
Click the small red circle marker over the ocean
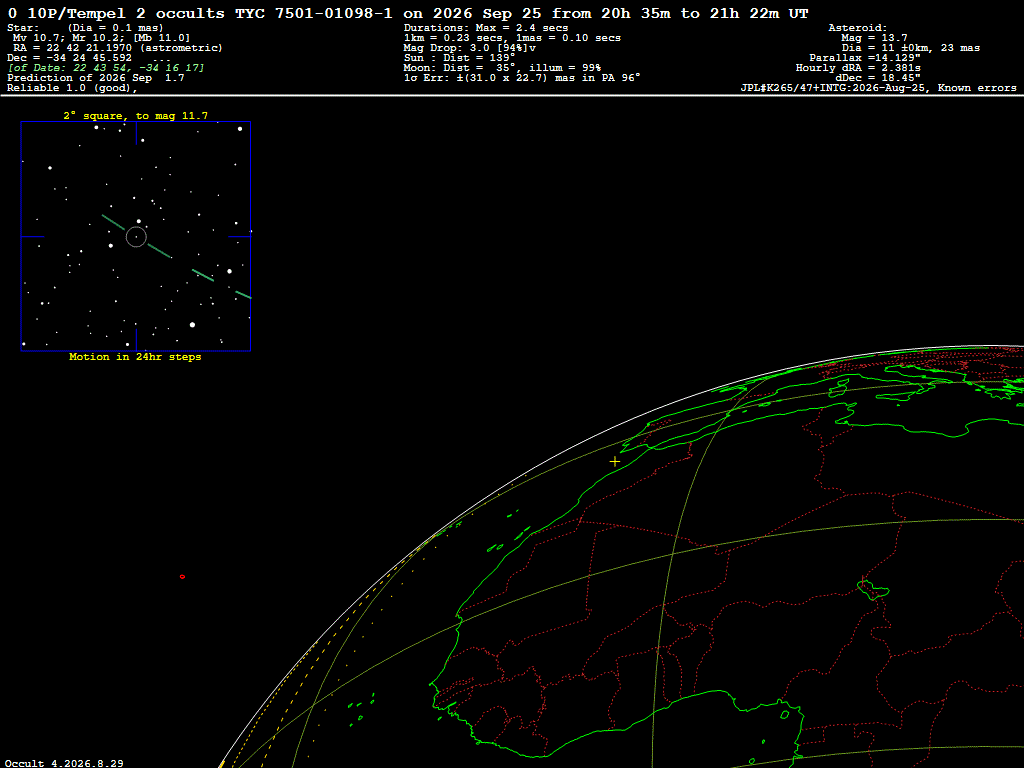(182, 577)
